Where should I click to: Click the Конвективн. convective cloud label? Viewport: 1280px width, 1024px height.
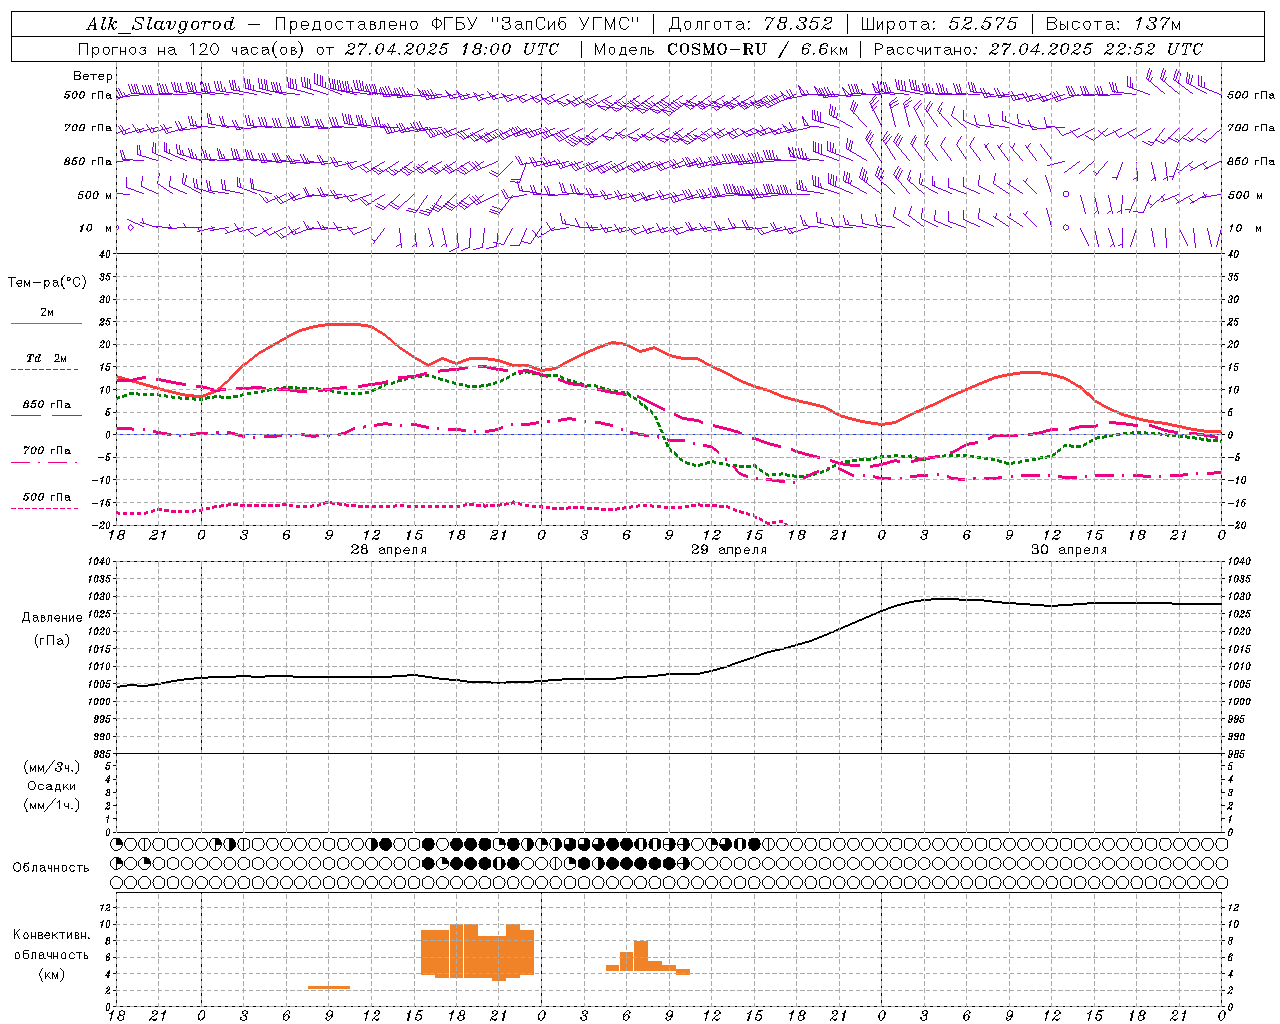click(x=51, y=935)
